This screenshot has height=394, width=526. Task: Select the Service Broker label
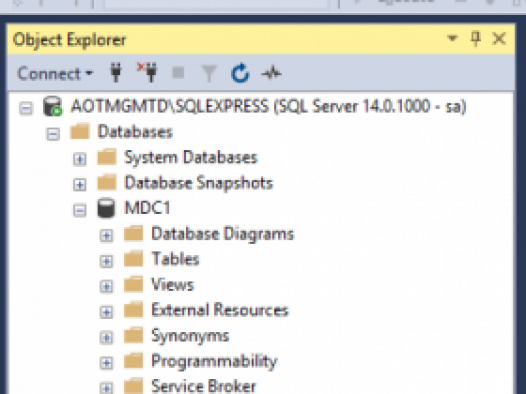(x=204, y=386)
